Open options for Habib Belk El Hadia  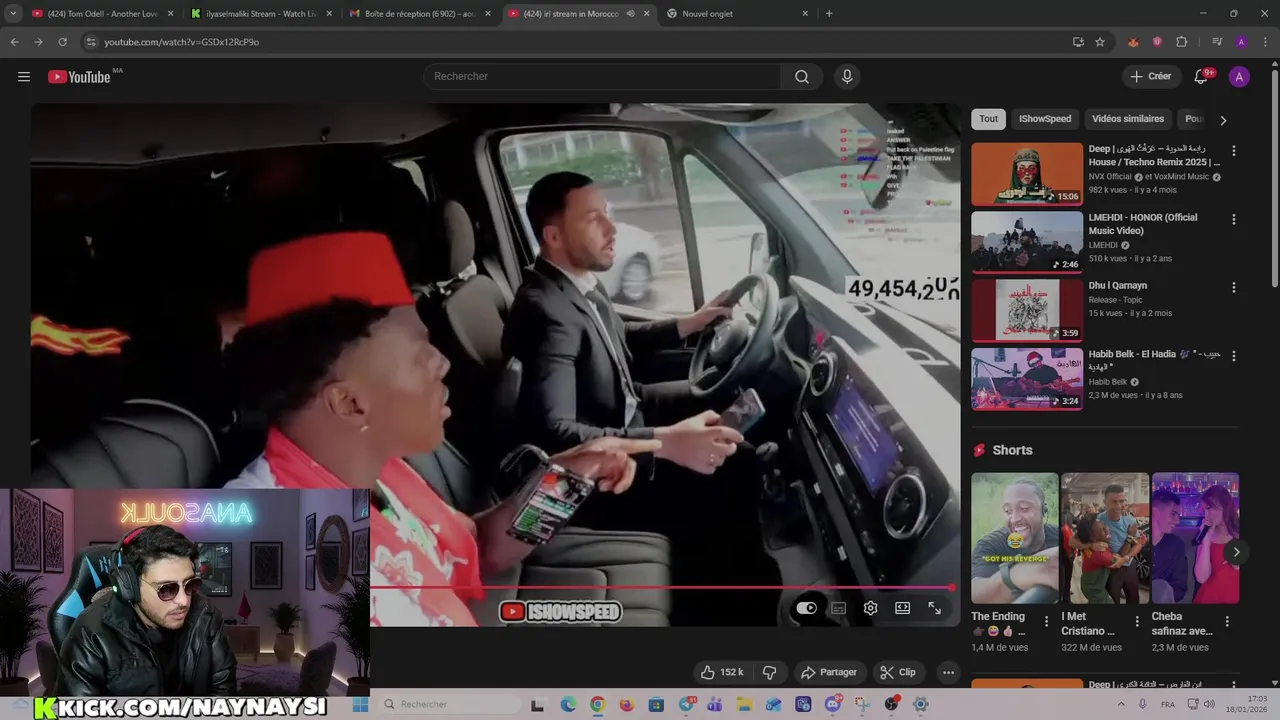(x=1233, y=356)
